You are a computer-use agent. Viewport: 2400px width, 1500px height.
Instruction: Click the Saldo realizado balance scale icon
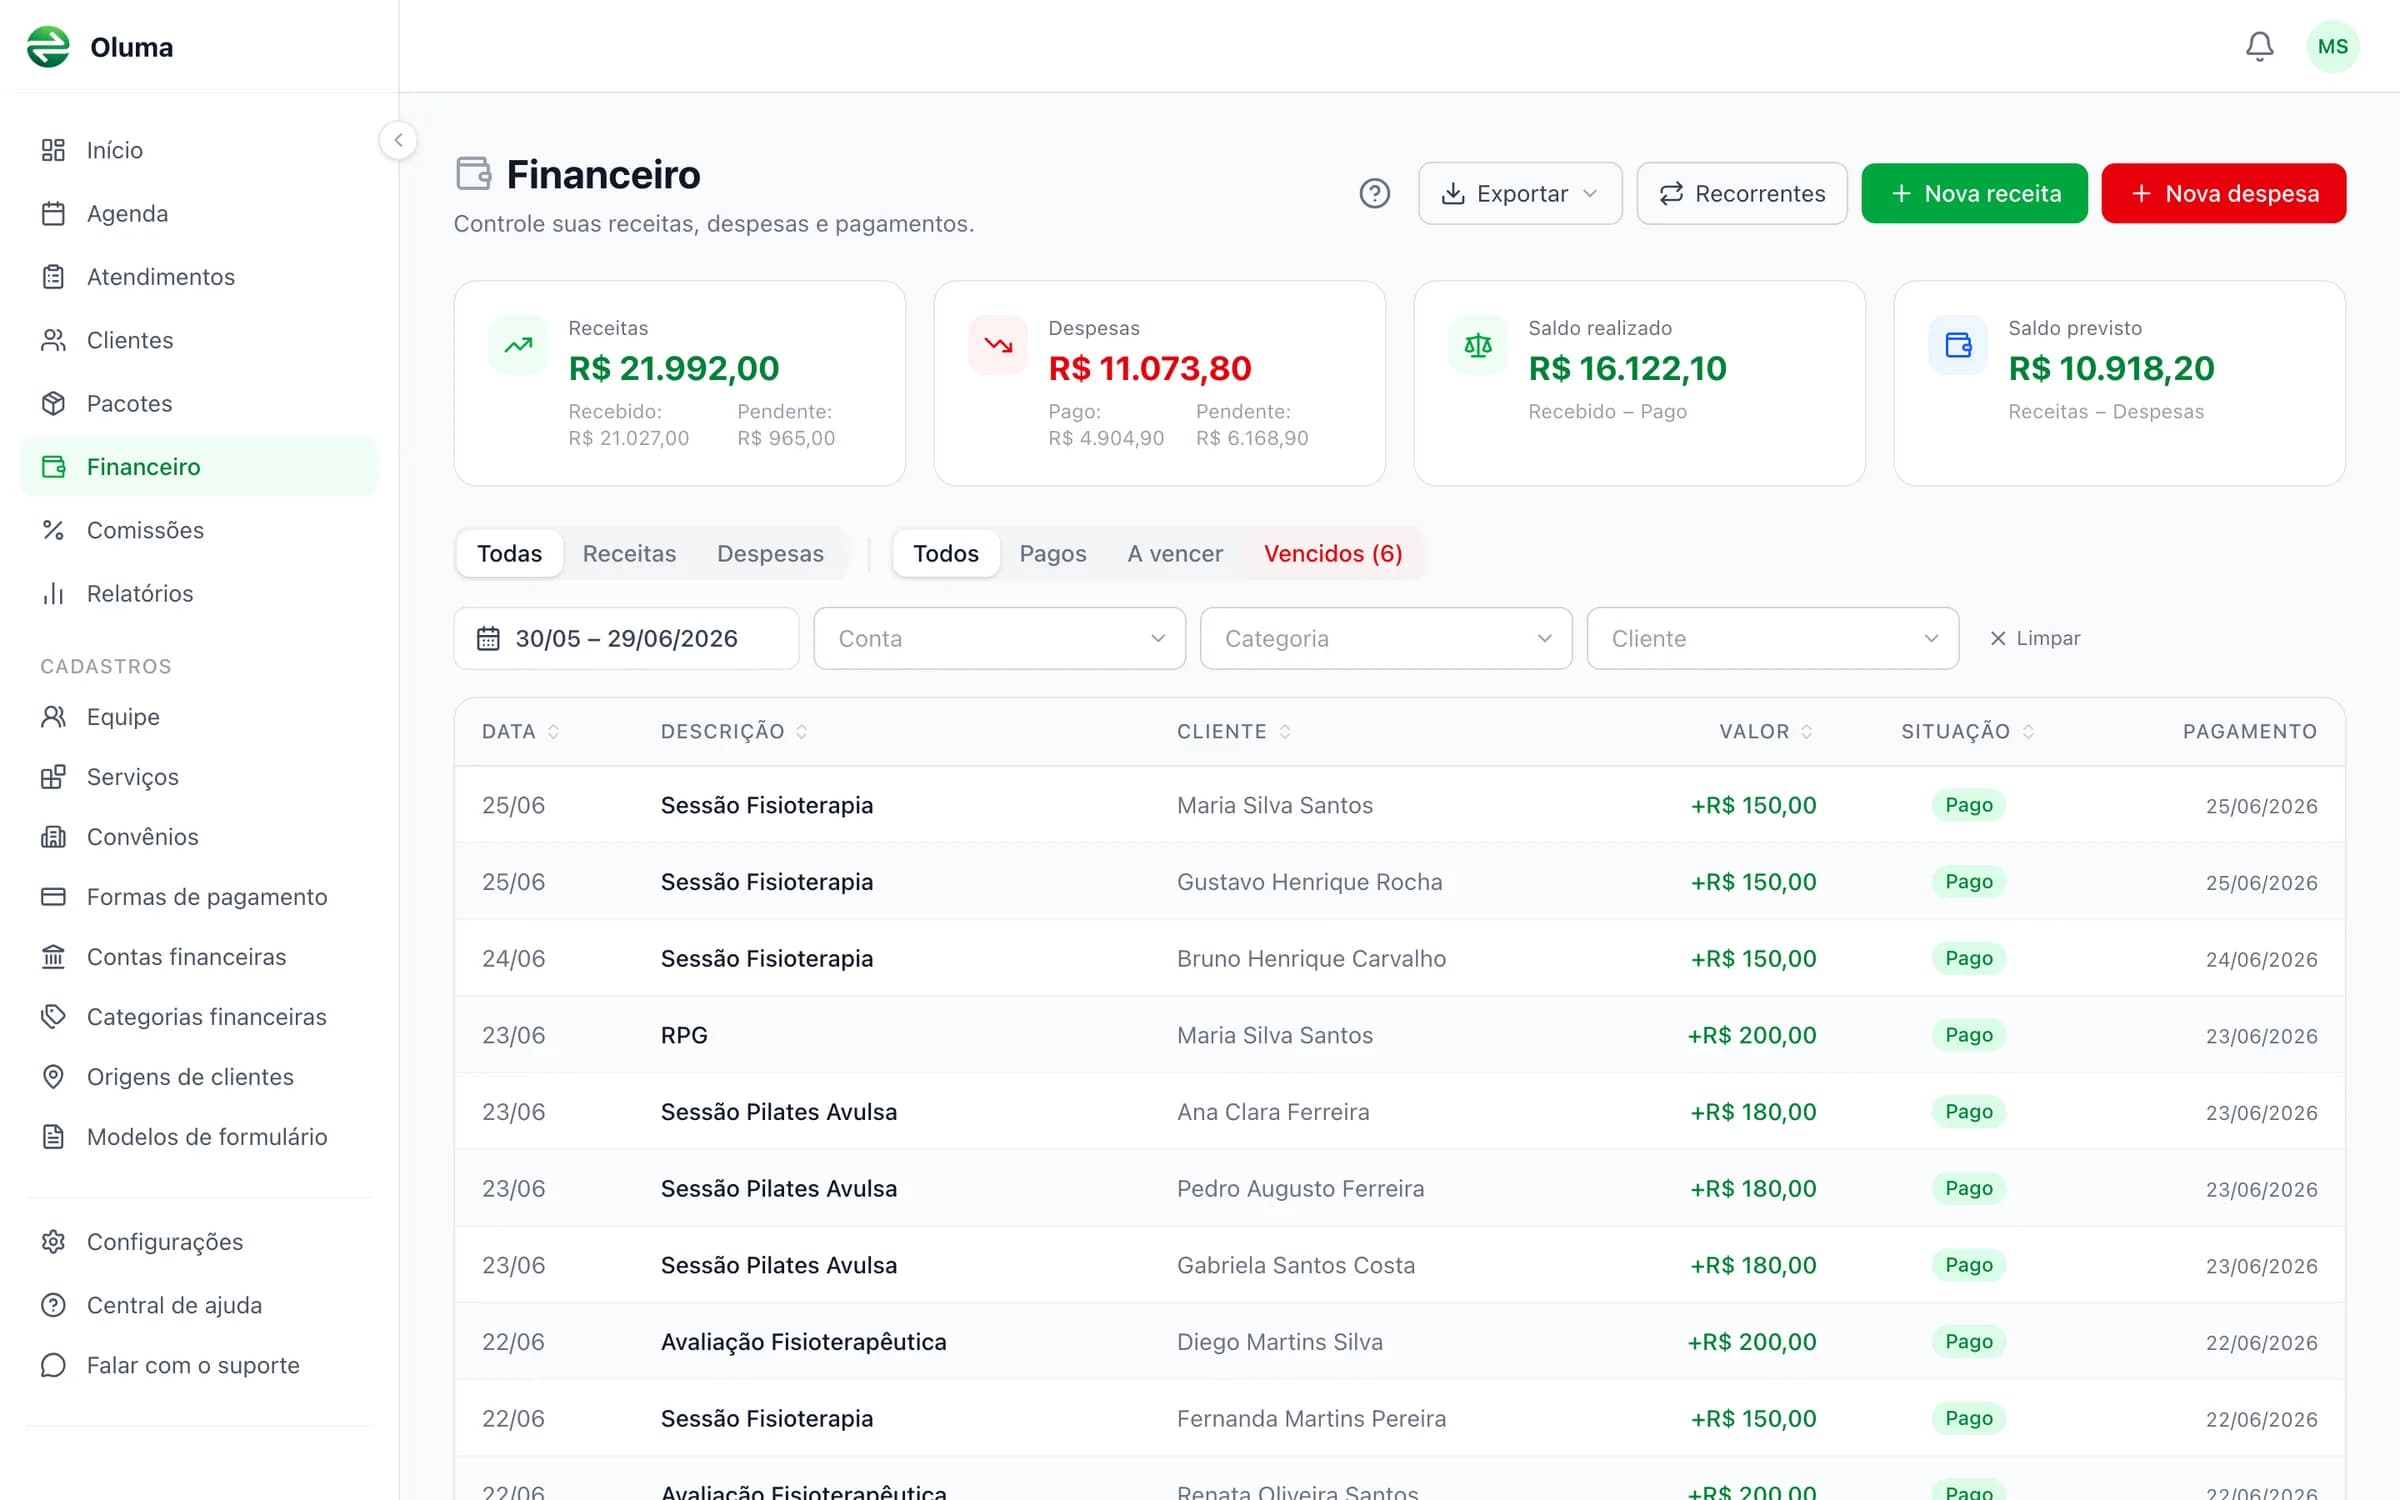click(x=1478, y=345)
